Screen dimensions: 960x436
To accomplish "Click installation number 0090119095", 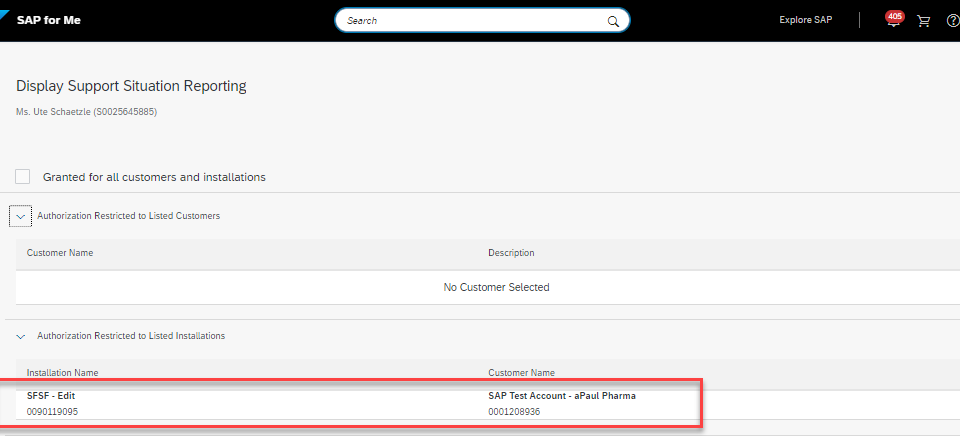I will [x=53, y=412].
